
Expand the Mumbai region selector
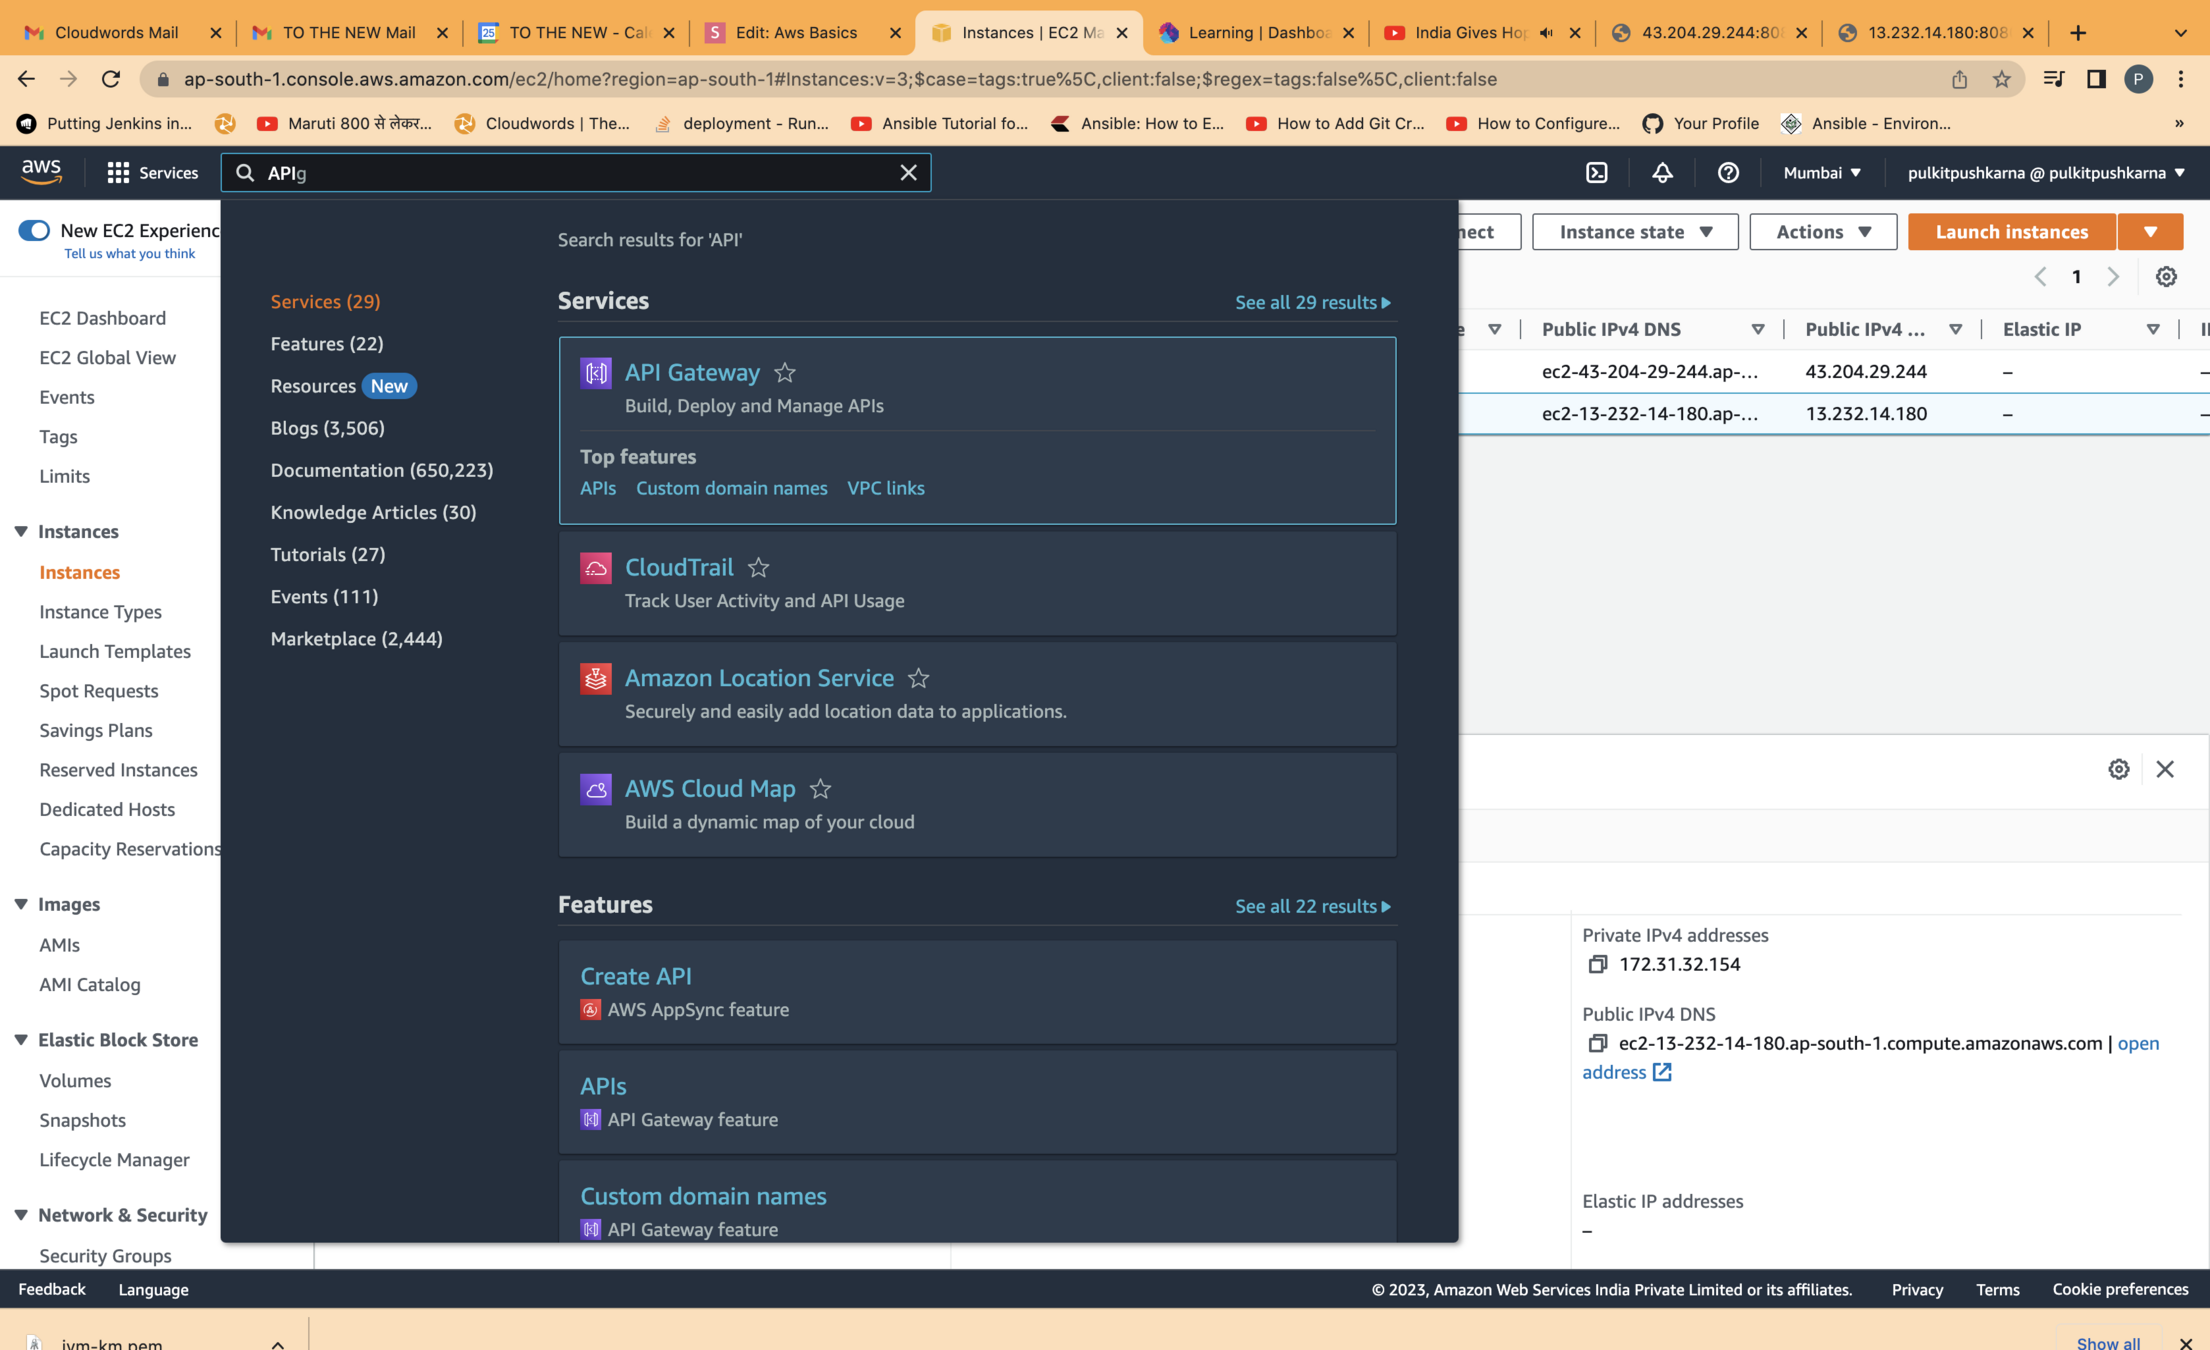[1821, 173]
